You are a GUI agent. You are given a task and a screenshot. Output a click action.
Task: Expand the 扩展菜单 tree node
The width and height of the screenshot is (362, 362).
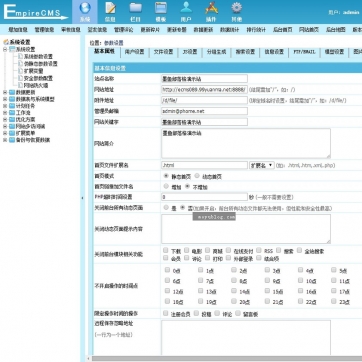click(x=5, y=133)
